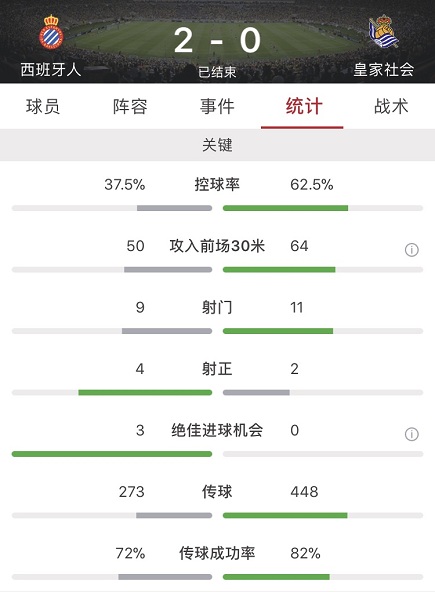Click the full green 绝佳进球机会 bar
The width and height of the screenshot is (435, 592).
[112, 454]
